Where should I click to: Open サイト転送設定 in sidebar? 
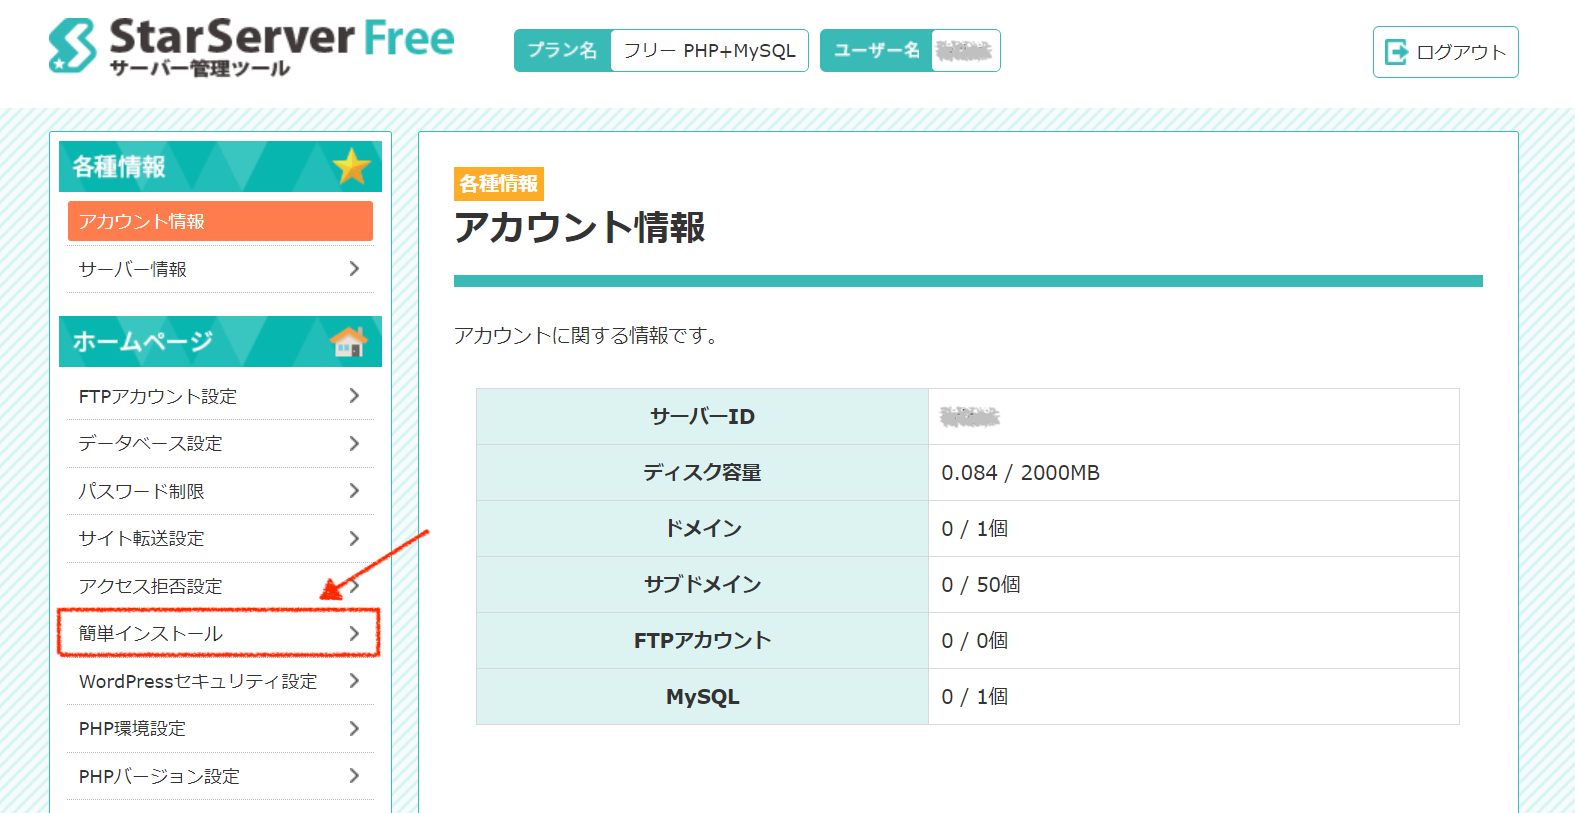click(220, 538)
